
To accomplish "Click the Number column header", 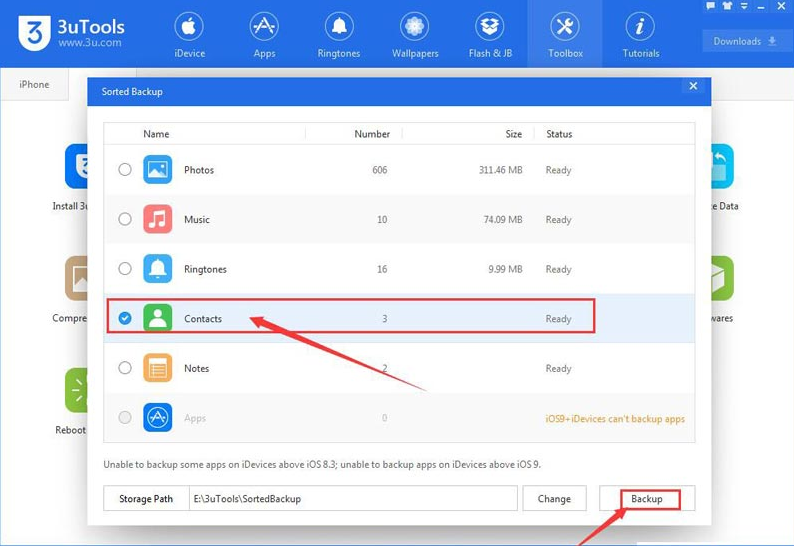I will [372, 134].
